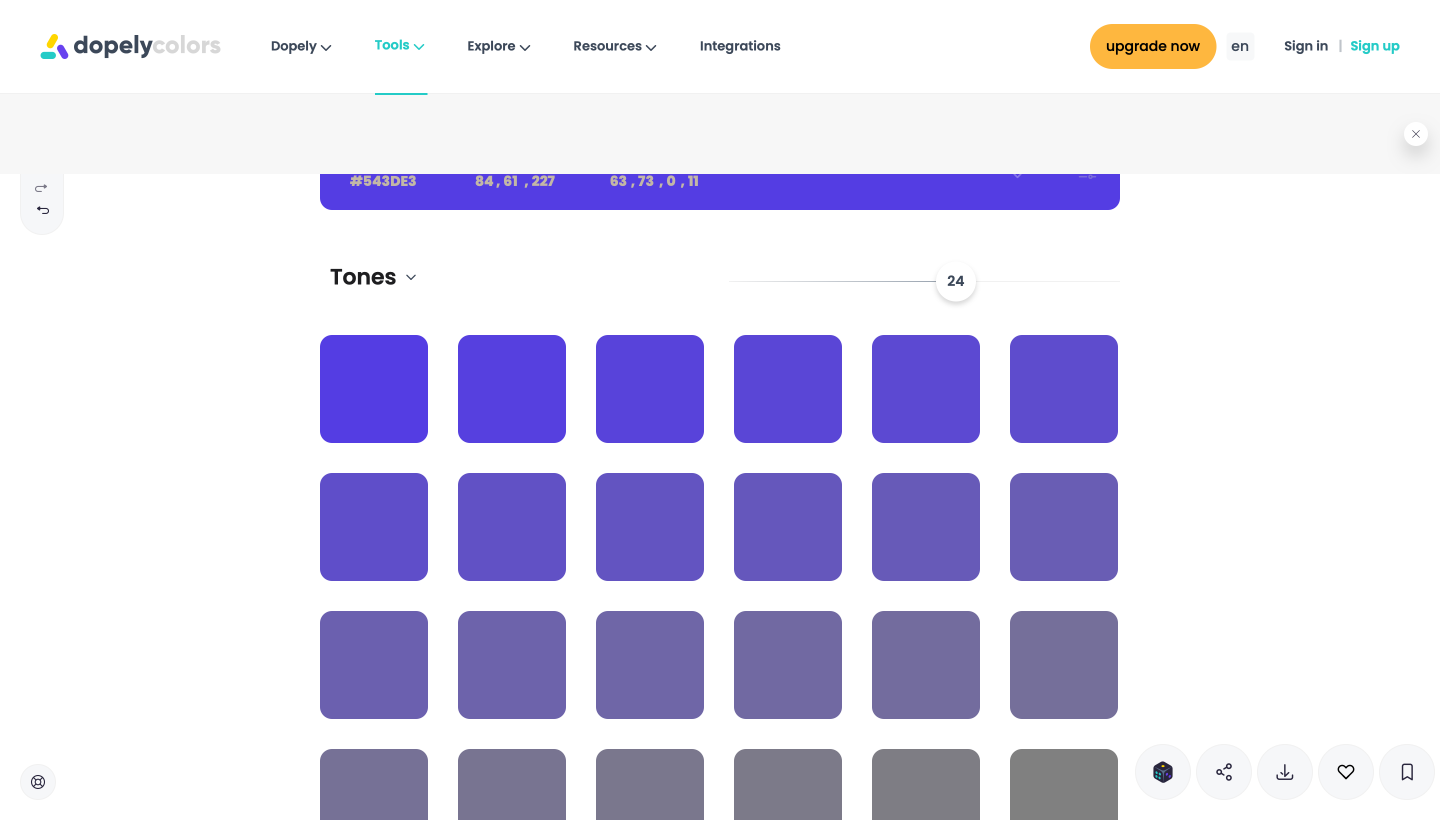
Task: Click the share icon in bottom toolbar
Action: (1224, 772)
